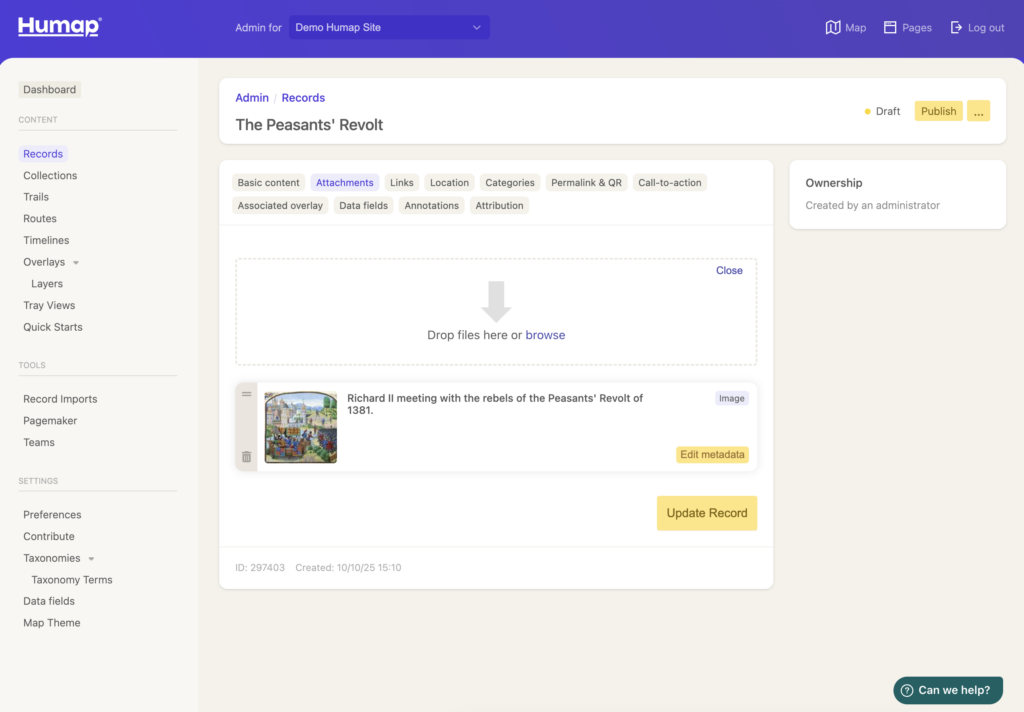Open the Demo Humap Site dropdown
The image size is (1024, 712).
pyautogui.click(x=389, y=27)
